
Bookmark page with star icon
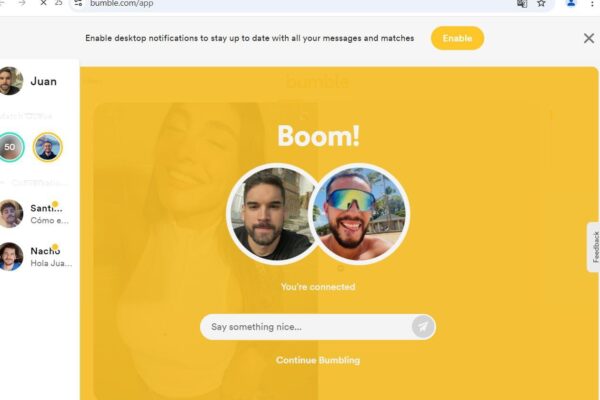coord(541,3)
